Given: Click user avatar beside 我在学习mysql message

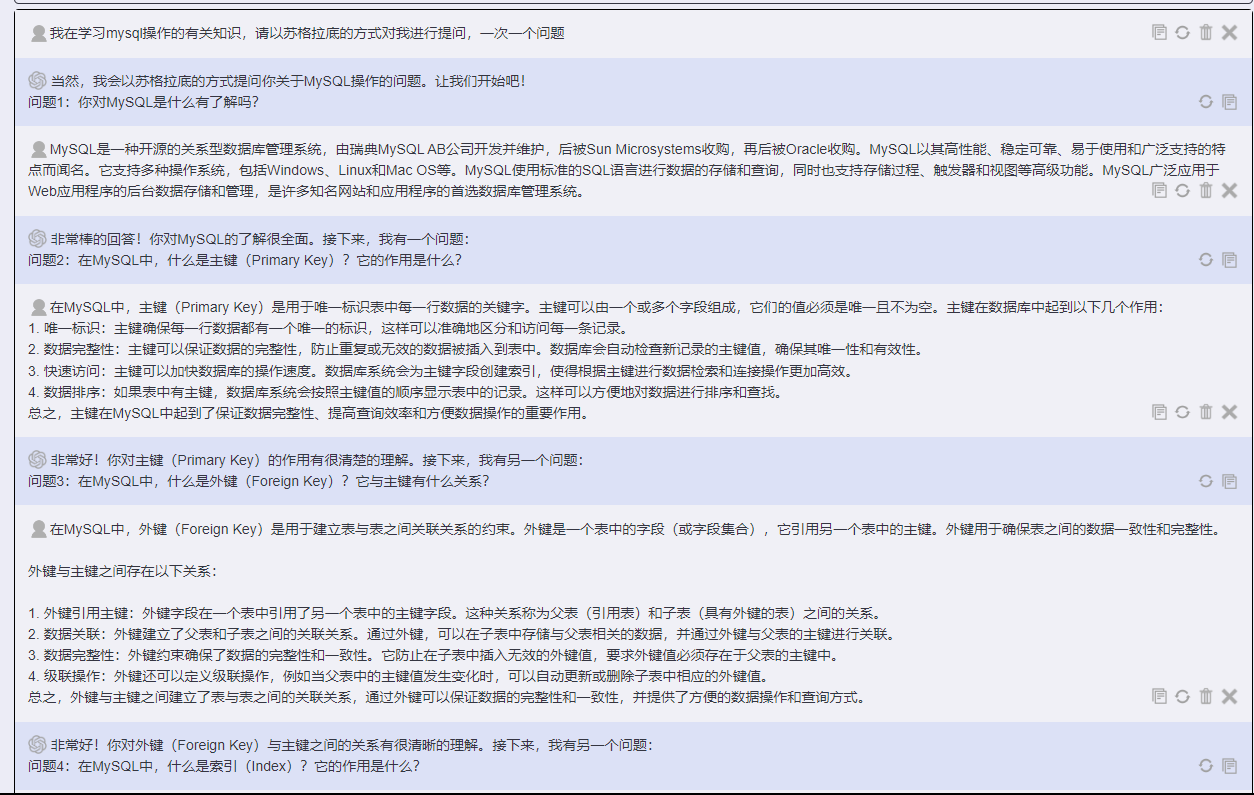Looking at the screenshot, I should (38, 33).
